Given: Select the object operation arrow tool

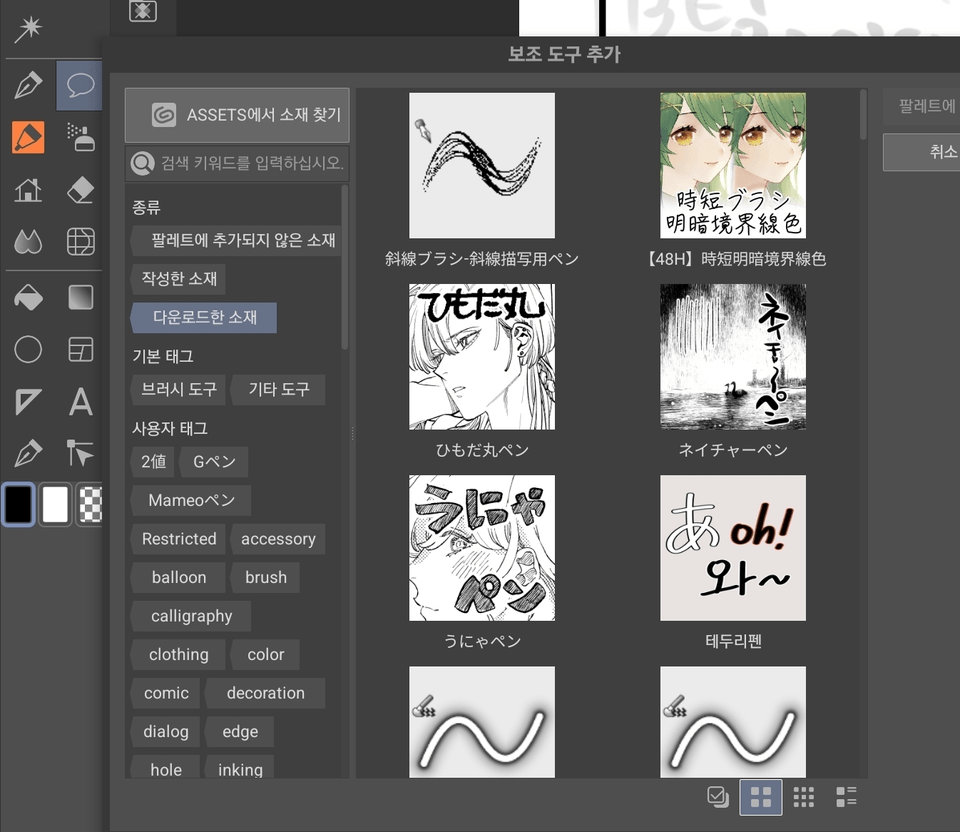Looking at the screenshot, I should click(80, 453).
